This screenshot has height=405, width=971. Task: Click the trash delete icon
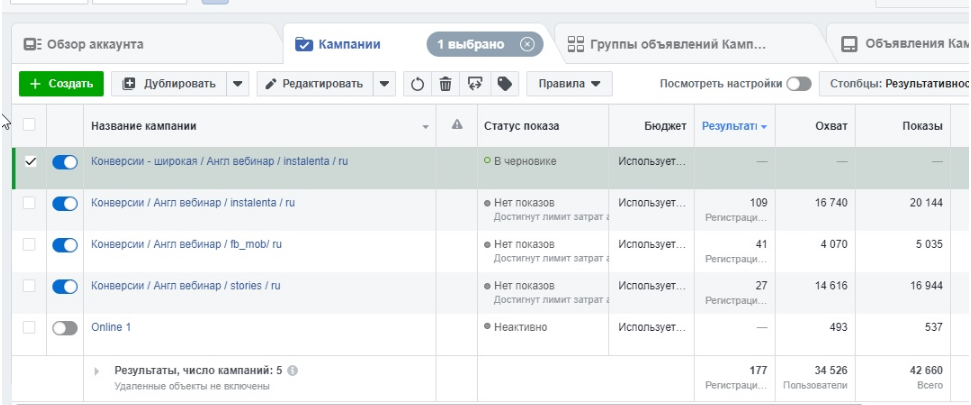click(445, 84)
